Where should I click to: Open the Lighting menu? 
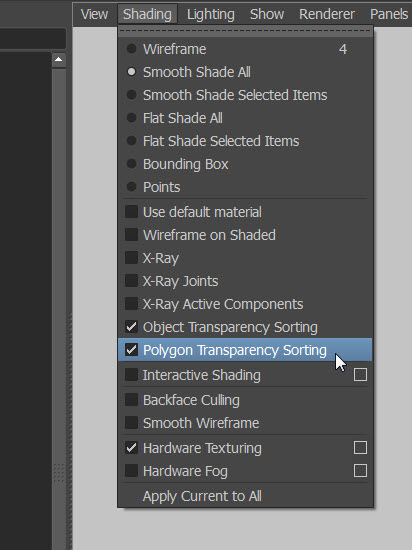(x=211, y=14)
